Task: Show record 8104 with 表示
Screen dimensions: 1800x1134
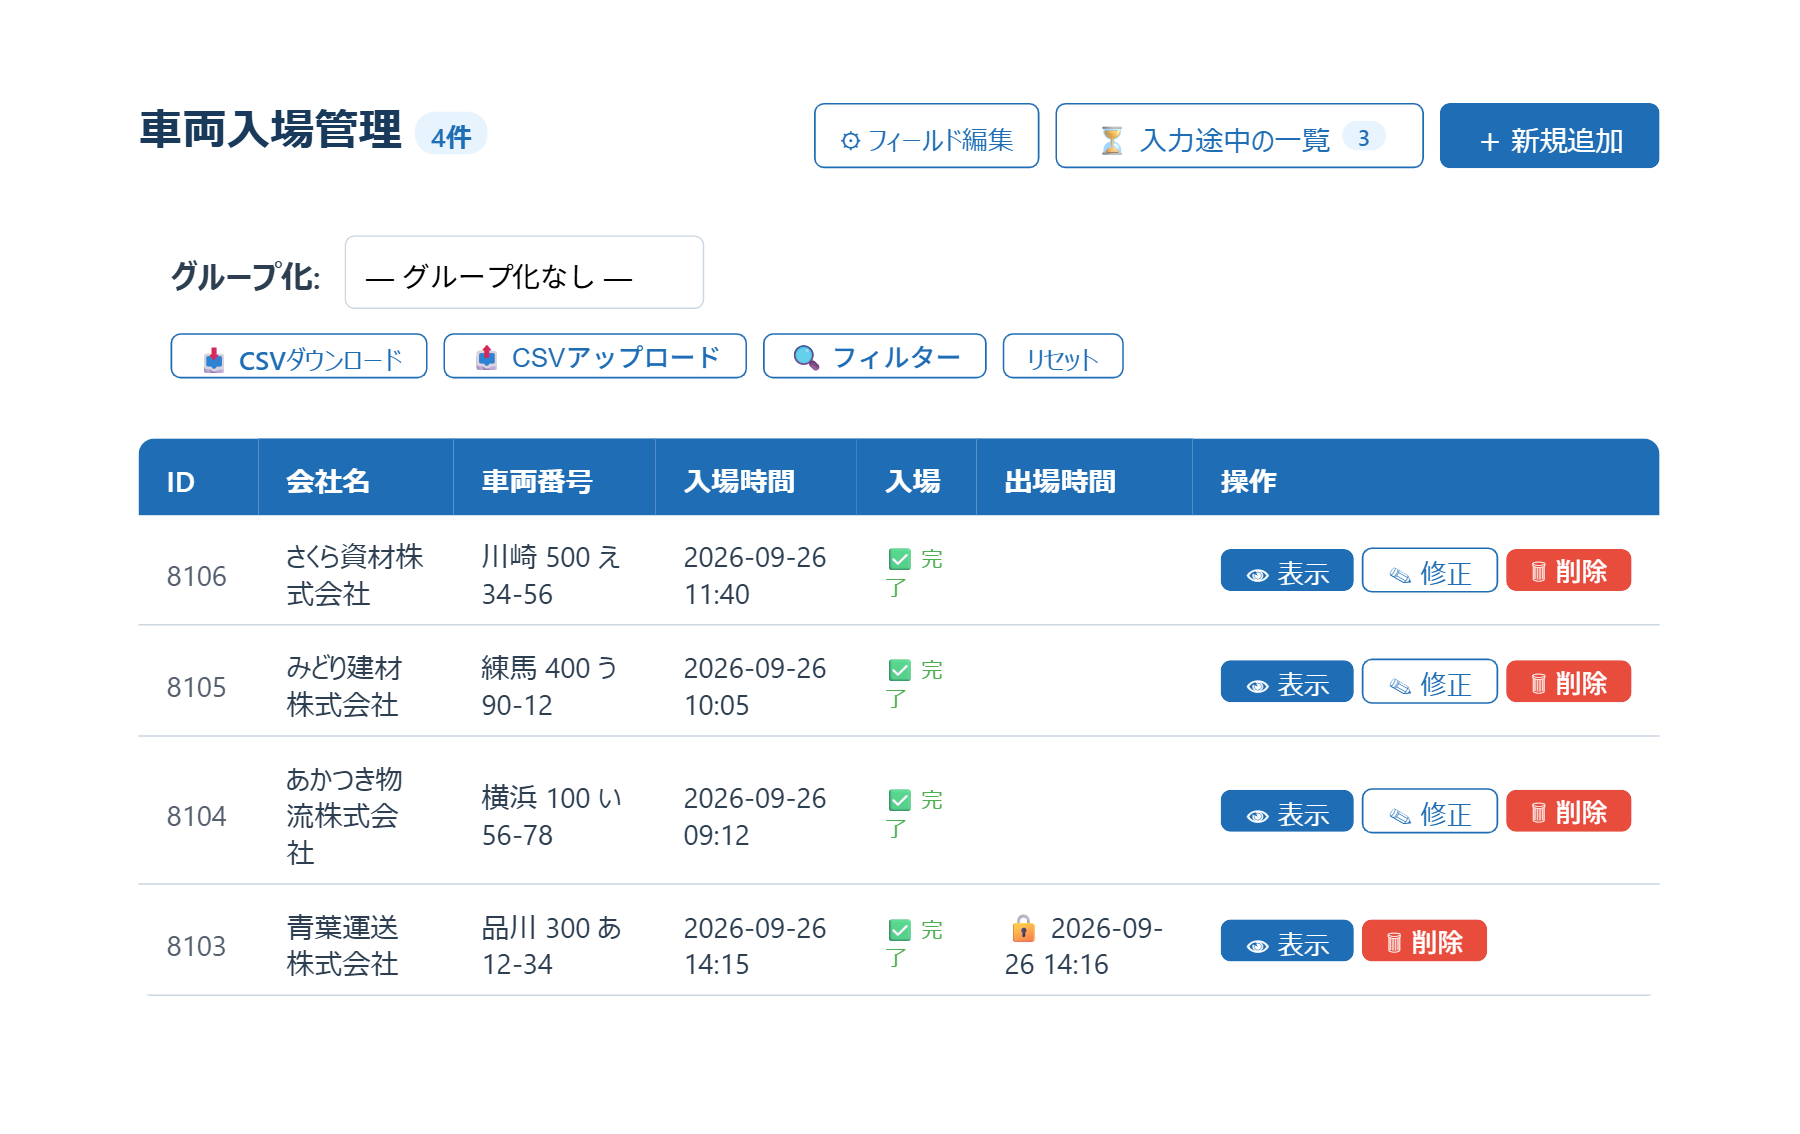Action: pos(1287,811)
